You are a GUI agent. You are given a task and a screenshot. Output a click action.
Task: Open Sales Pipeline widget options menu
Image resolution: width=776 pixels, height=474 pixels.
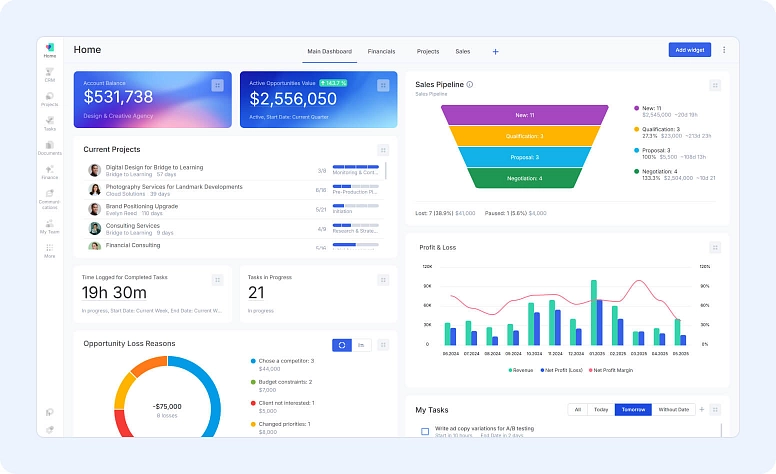pyautogui.click(x=715, y=86)
